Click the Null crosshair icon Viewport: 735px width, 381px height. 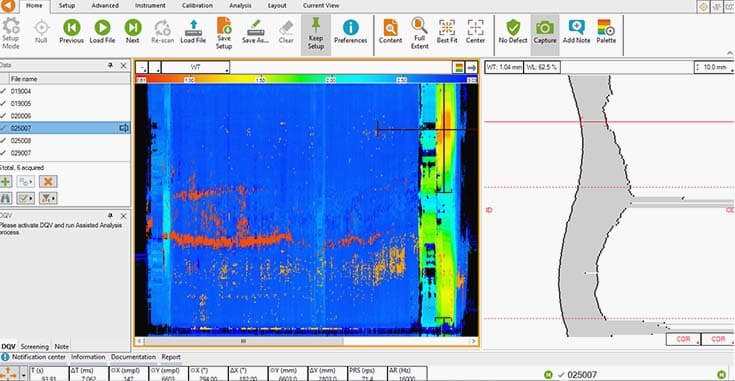41,28
